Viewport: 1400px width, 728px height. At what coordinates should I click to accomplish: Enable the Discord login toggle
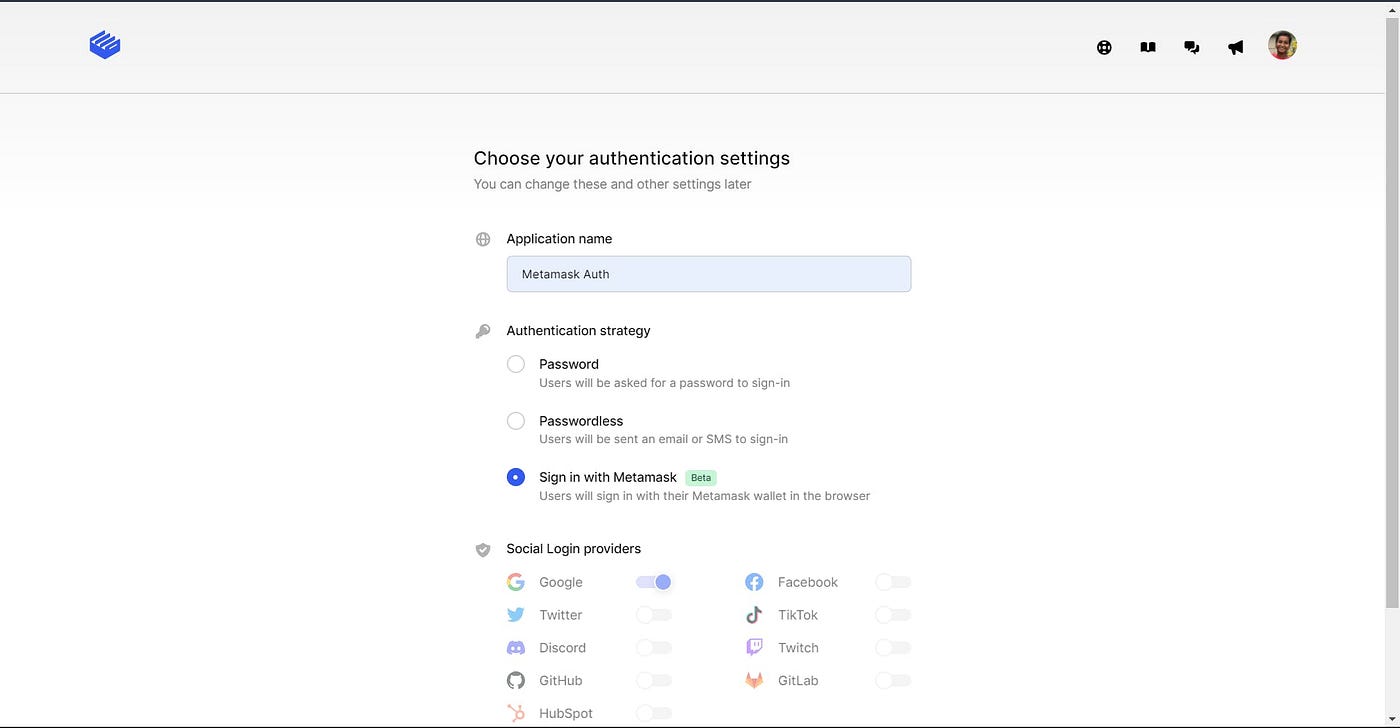click(654, 648)
